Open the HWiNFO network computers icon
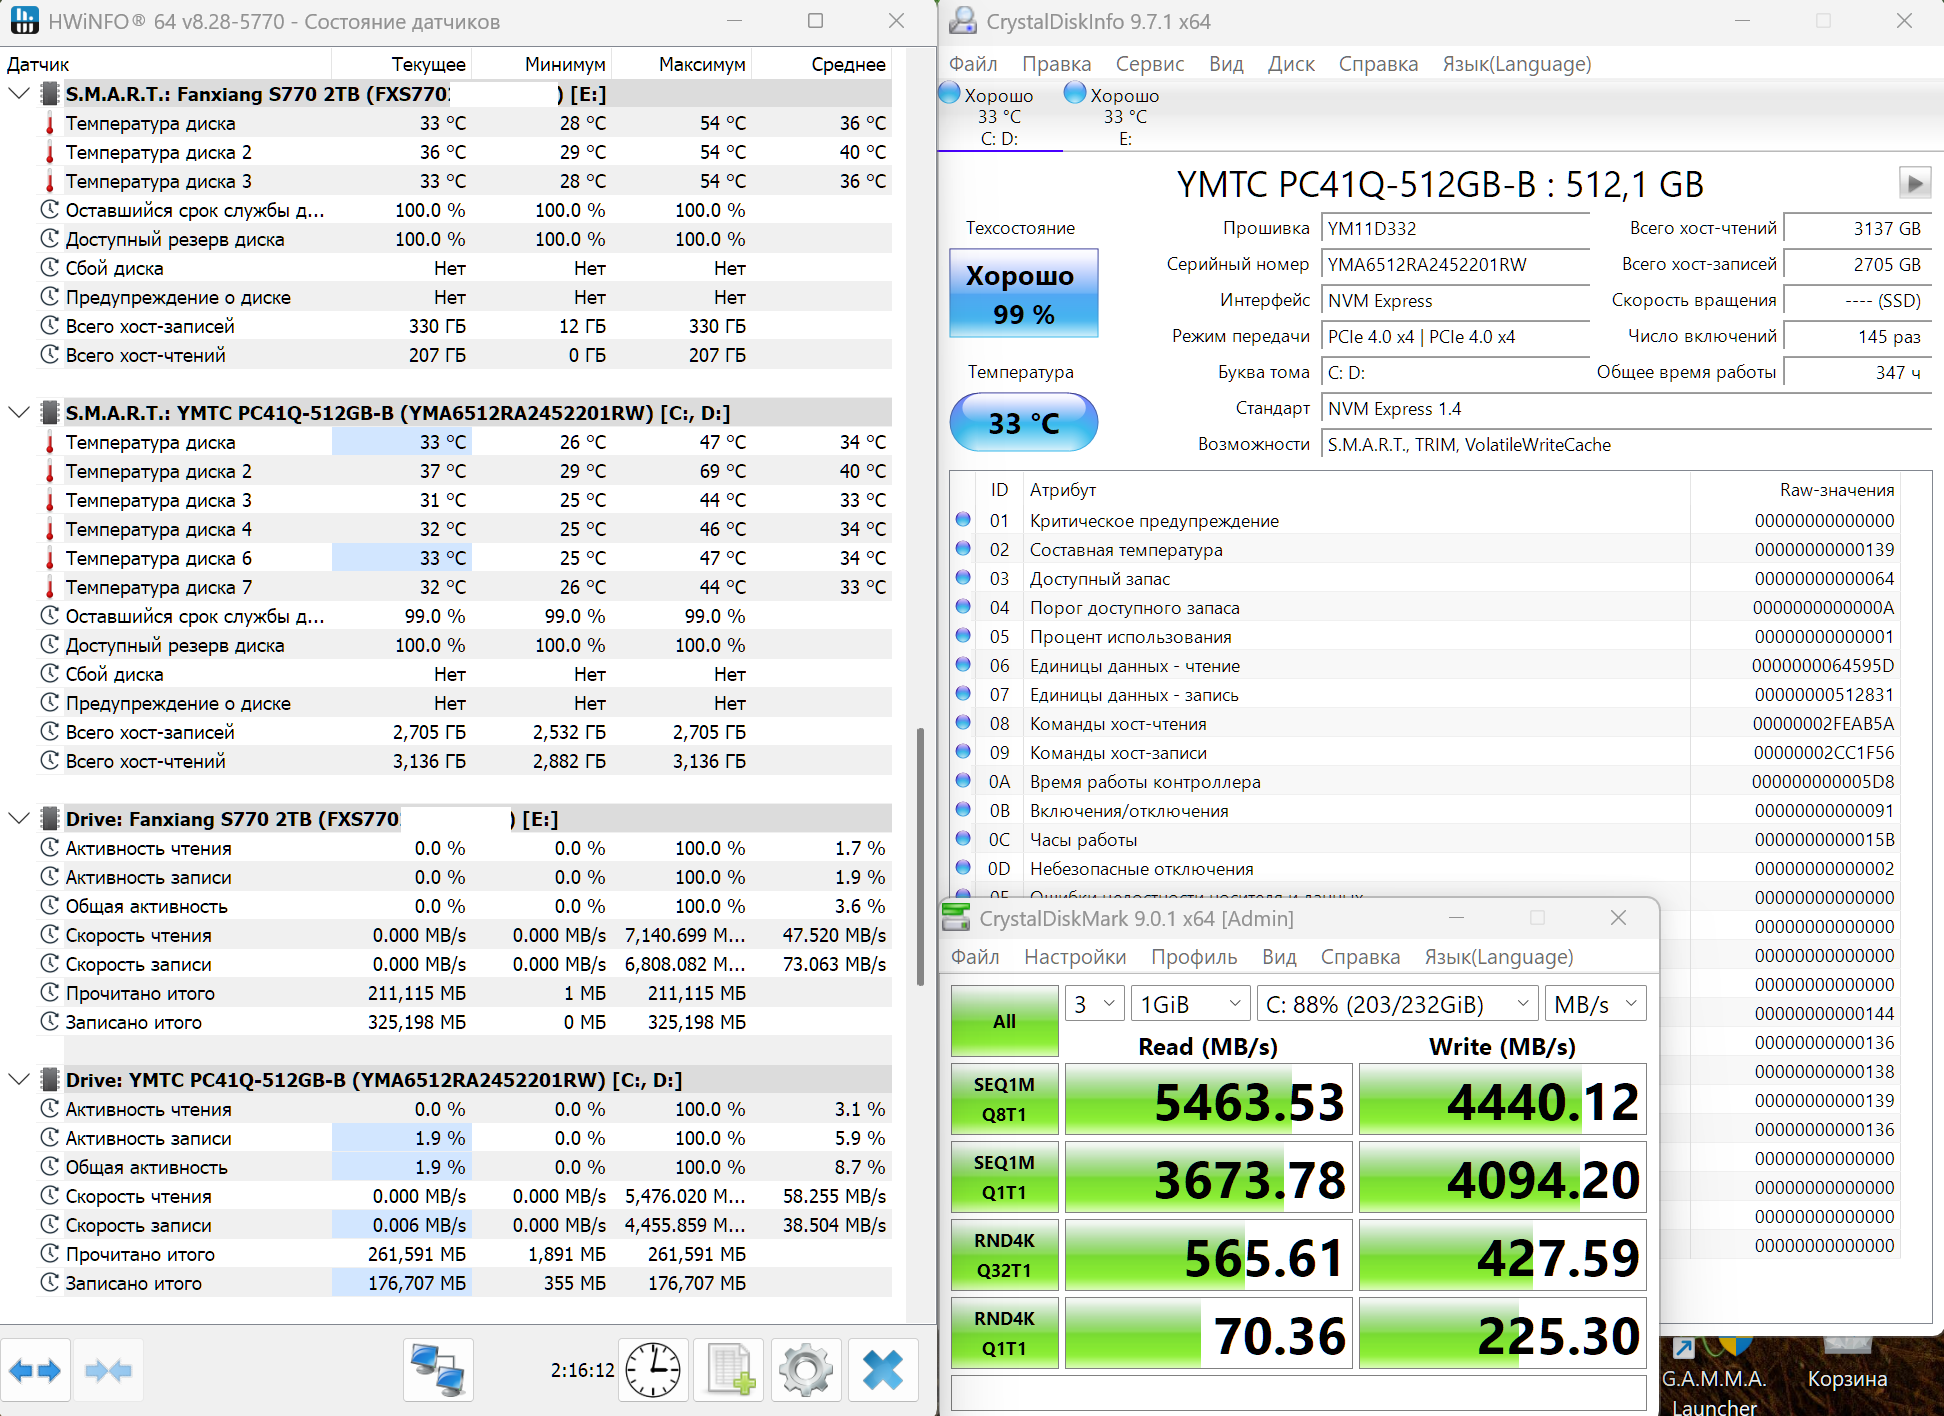 (x=438, y=1370)
